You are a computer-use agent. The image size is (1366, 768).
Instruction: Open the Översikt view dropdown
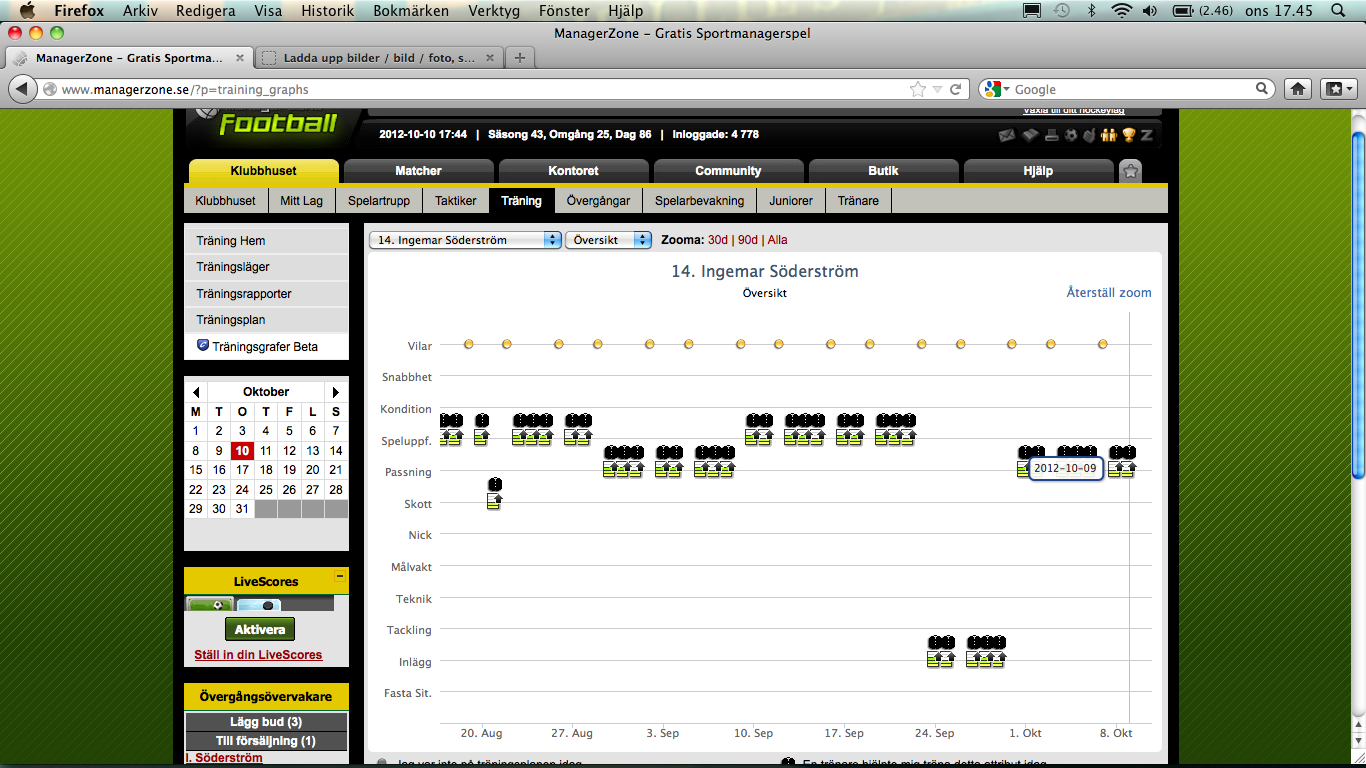pyautogui.click(x=608, y=240)
